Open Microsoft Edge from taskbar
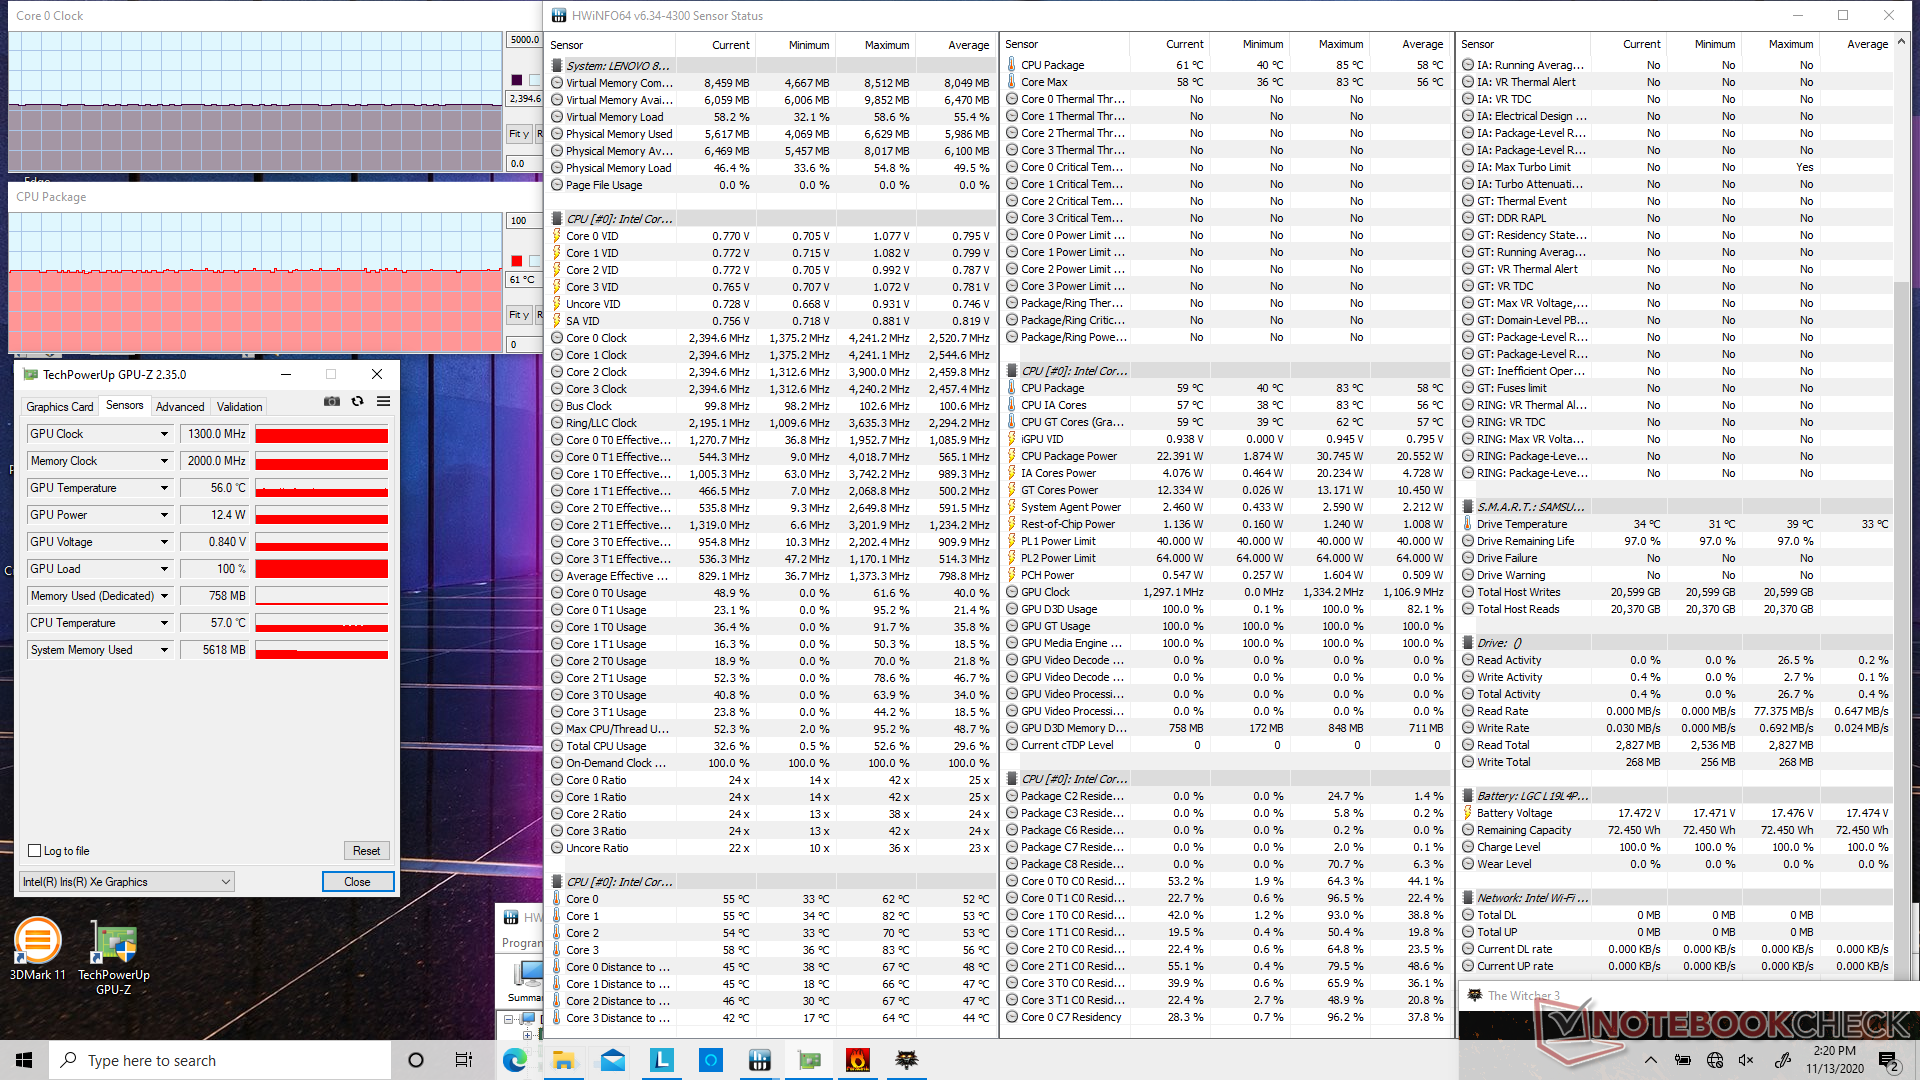 click(515, 1060)
